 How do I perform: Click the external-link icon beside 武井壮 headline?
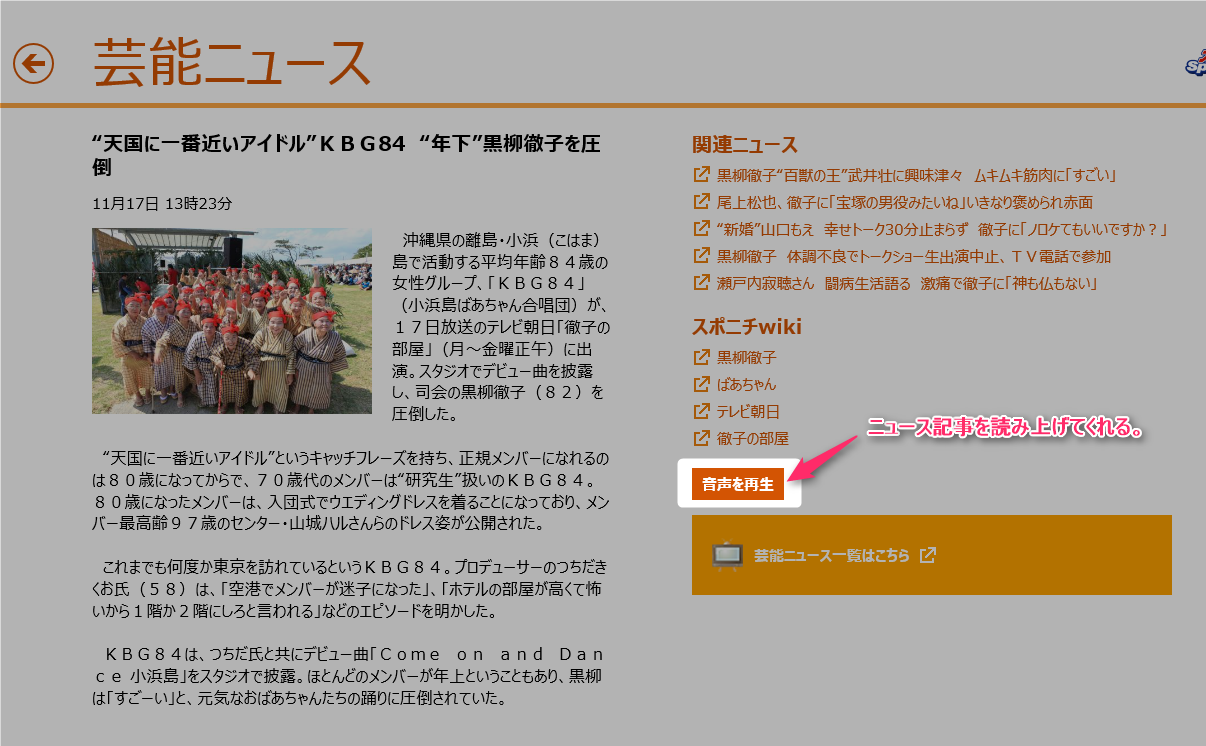pos(701,176)
